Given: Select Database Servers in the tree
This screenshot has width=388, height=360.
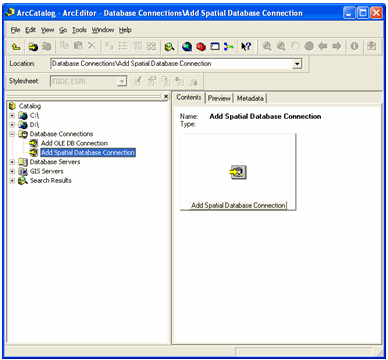Looking at the screenshot, I should (x=55, y=162).
